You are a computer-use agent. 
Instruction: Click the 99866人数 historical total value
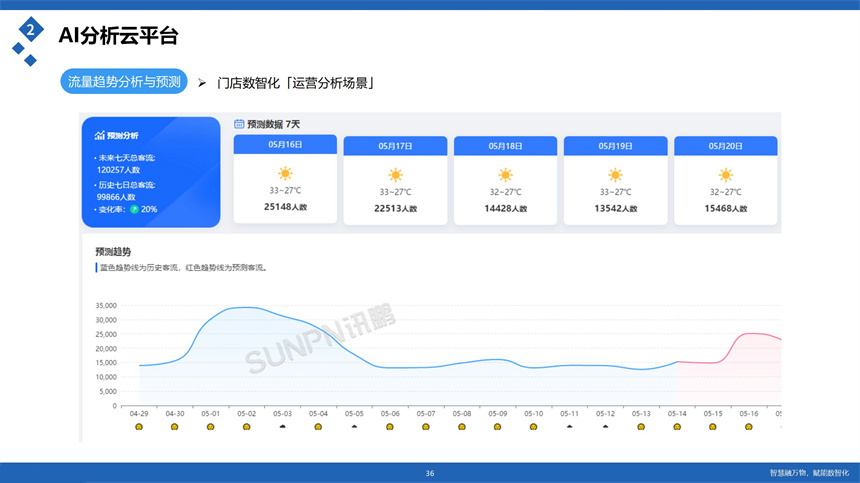pos(116,197)
